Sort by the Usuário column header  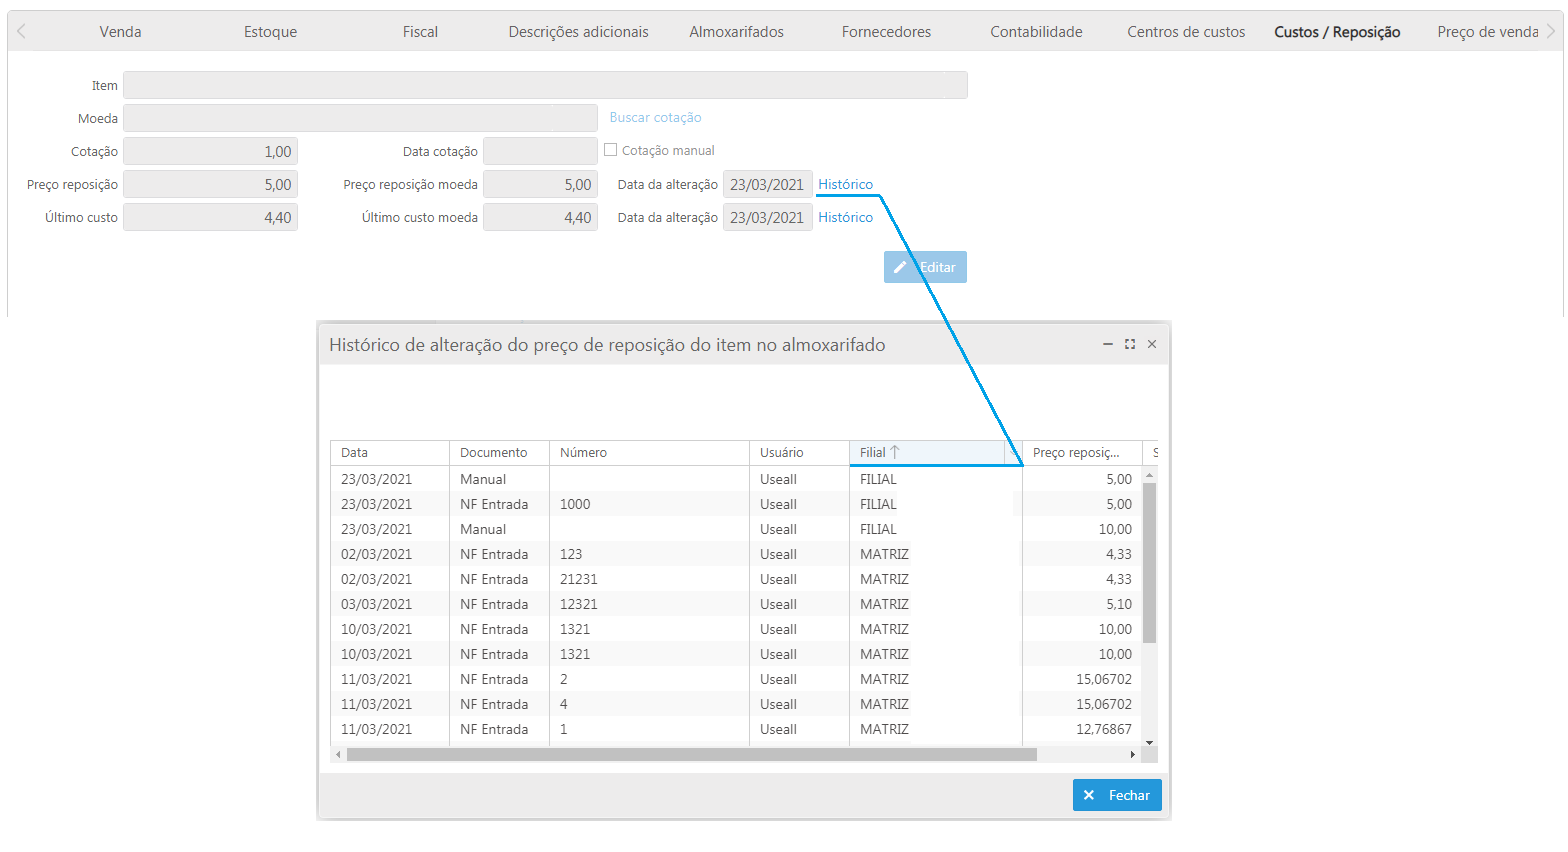799,452
